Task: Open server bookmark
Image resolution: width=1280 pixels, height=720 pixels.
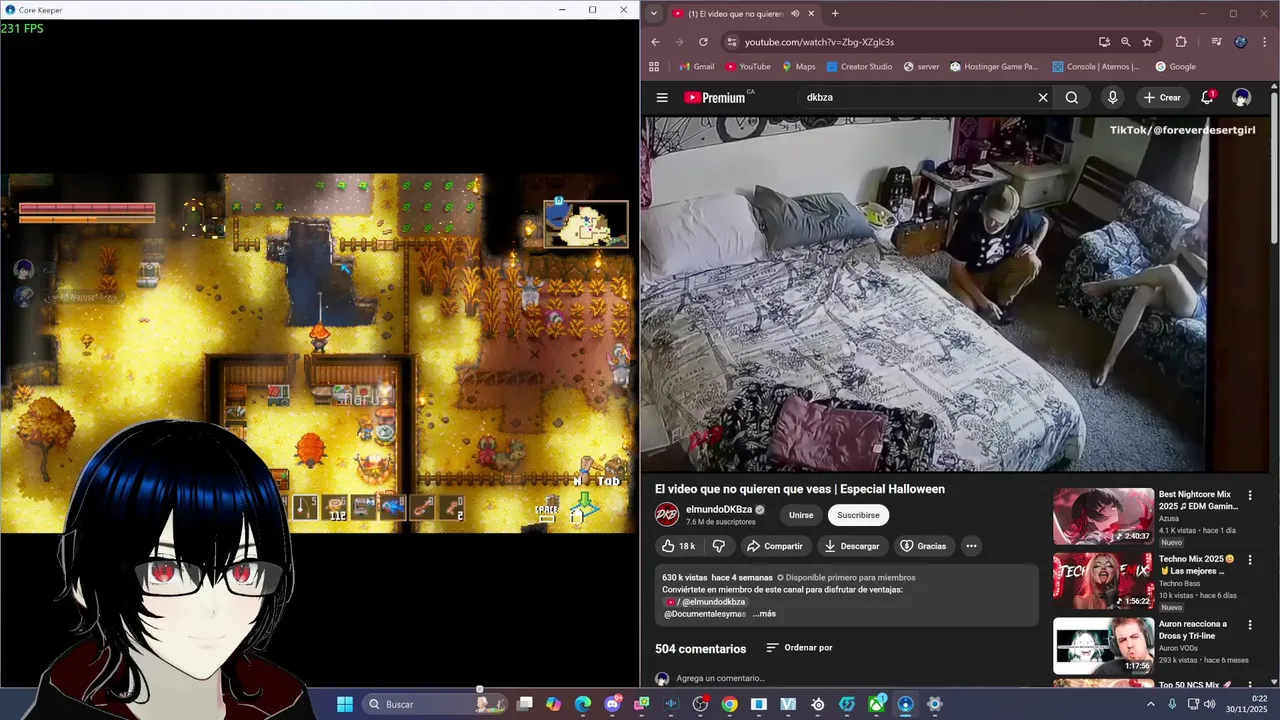Action: tap(921, 67)
